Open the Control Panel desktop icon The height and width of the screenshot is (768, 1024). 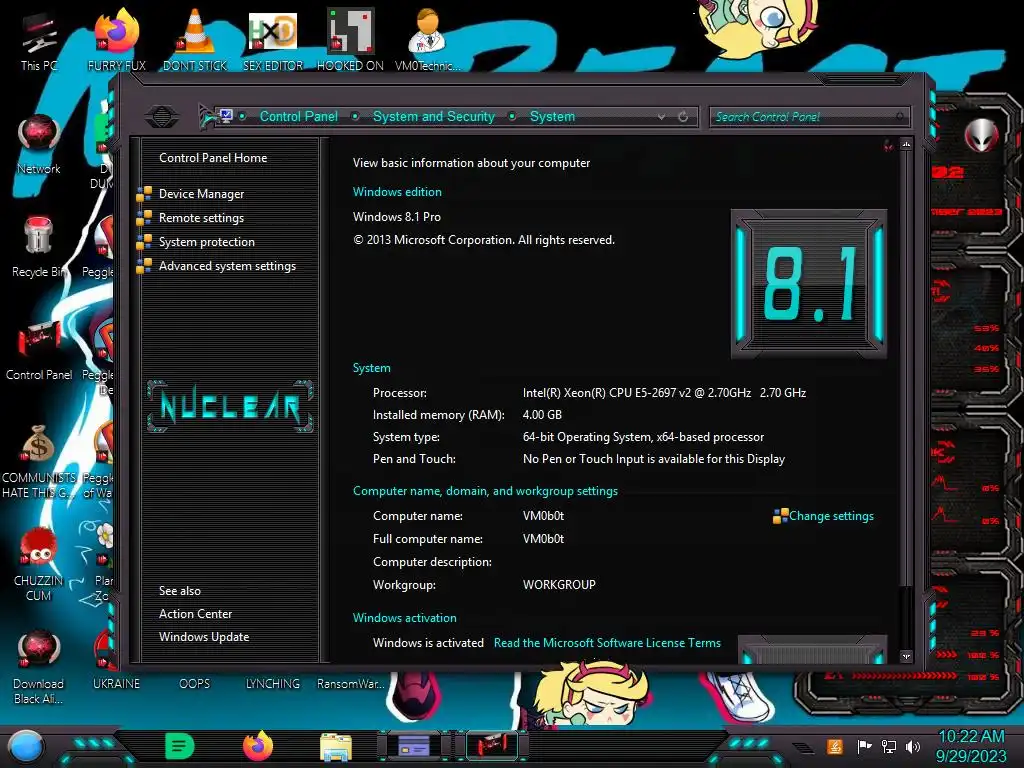pos(39,351)
